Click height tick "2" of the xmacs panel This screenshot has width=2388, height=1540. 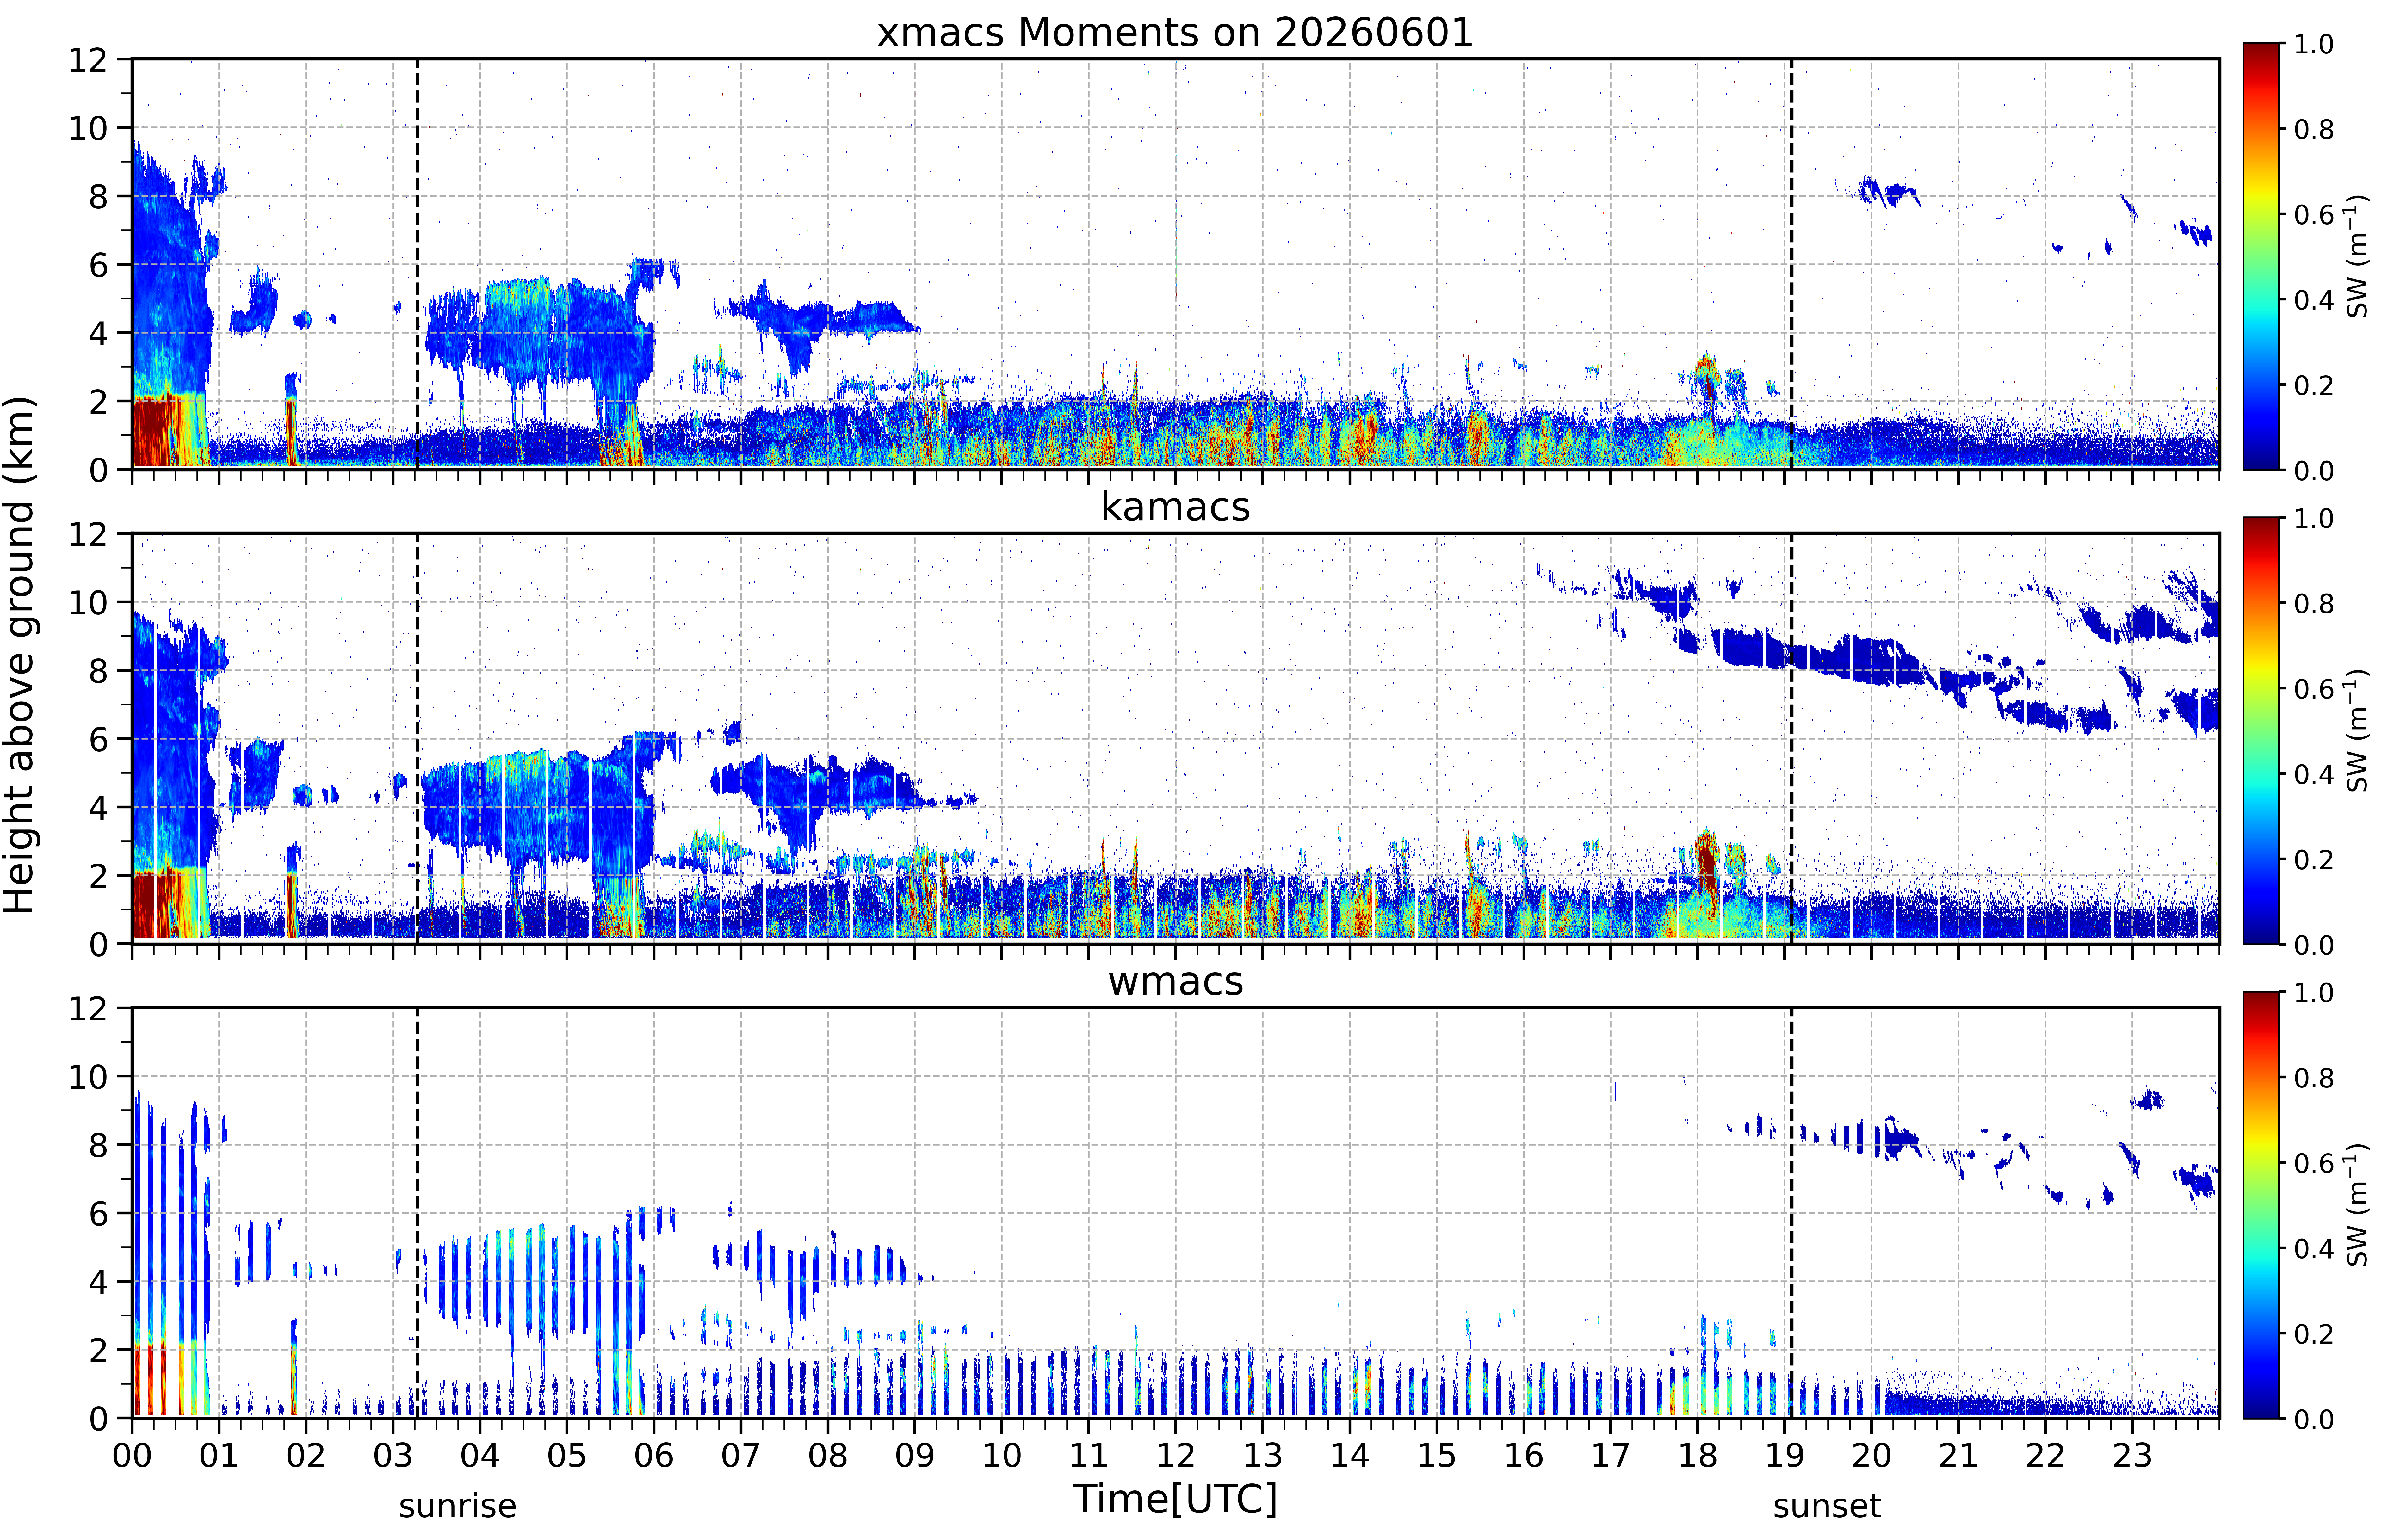(x=98, y=401)
